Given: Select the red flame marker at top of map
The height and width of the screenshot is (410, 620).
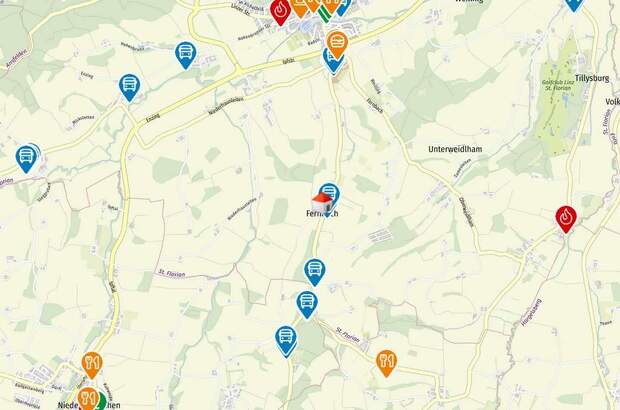Looking at the screenshot, I should click(280, 11).
